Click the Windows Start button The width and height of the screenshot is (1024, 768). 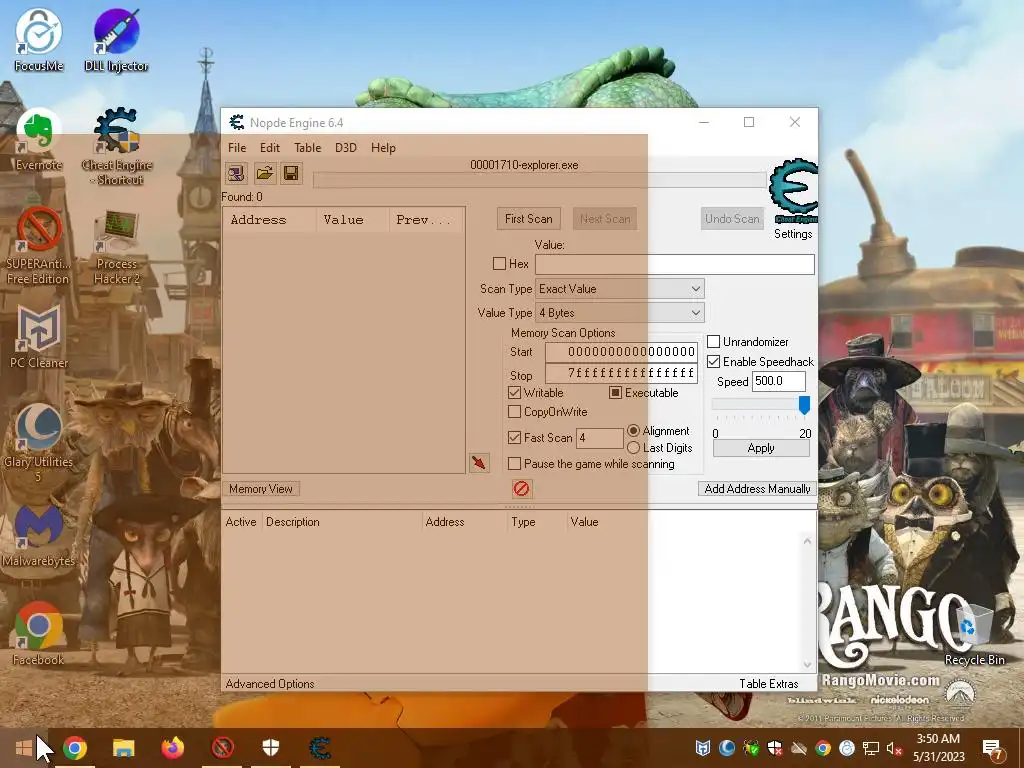pyautogui.click(x=24, y=748)
